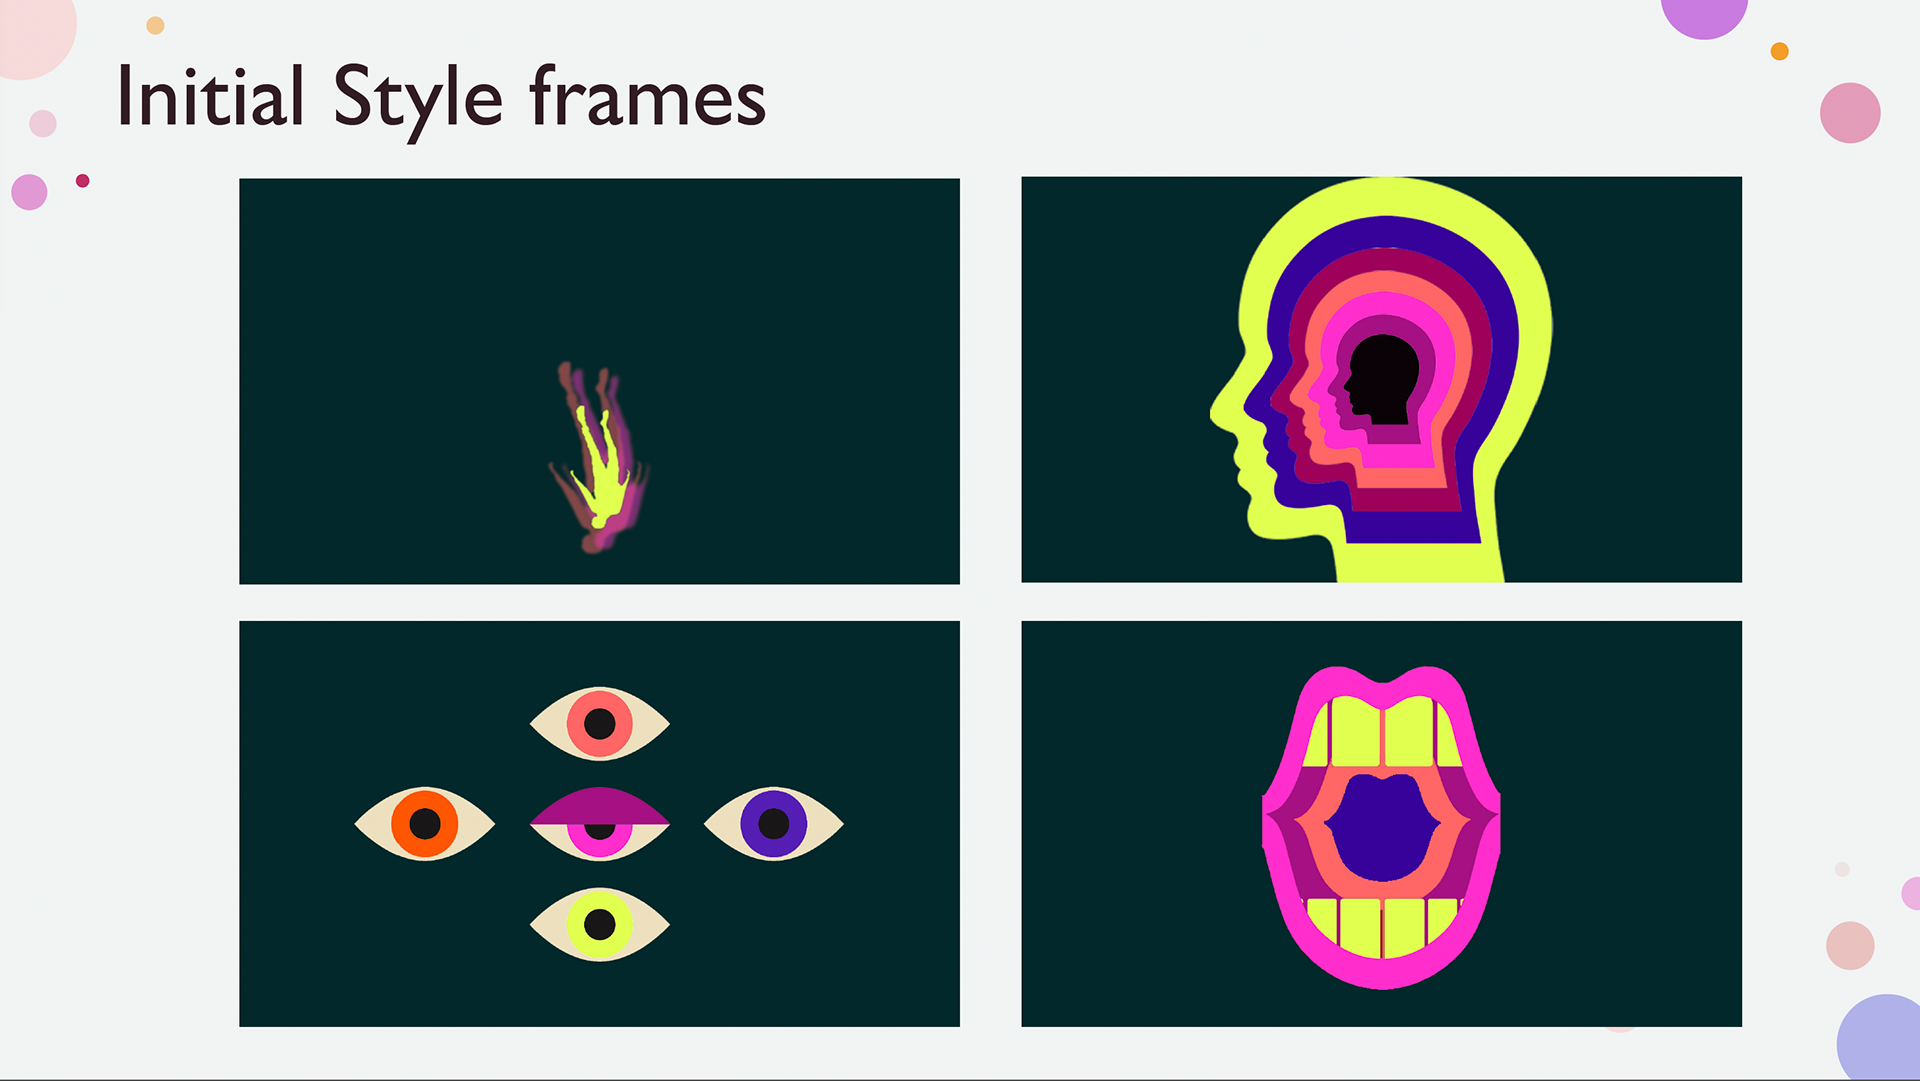The height and width of the screenshot is (1081, 1920).
Task: Click the "Initial Style frames" title text
Action: tap(441, 99)
